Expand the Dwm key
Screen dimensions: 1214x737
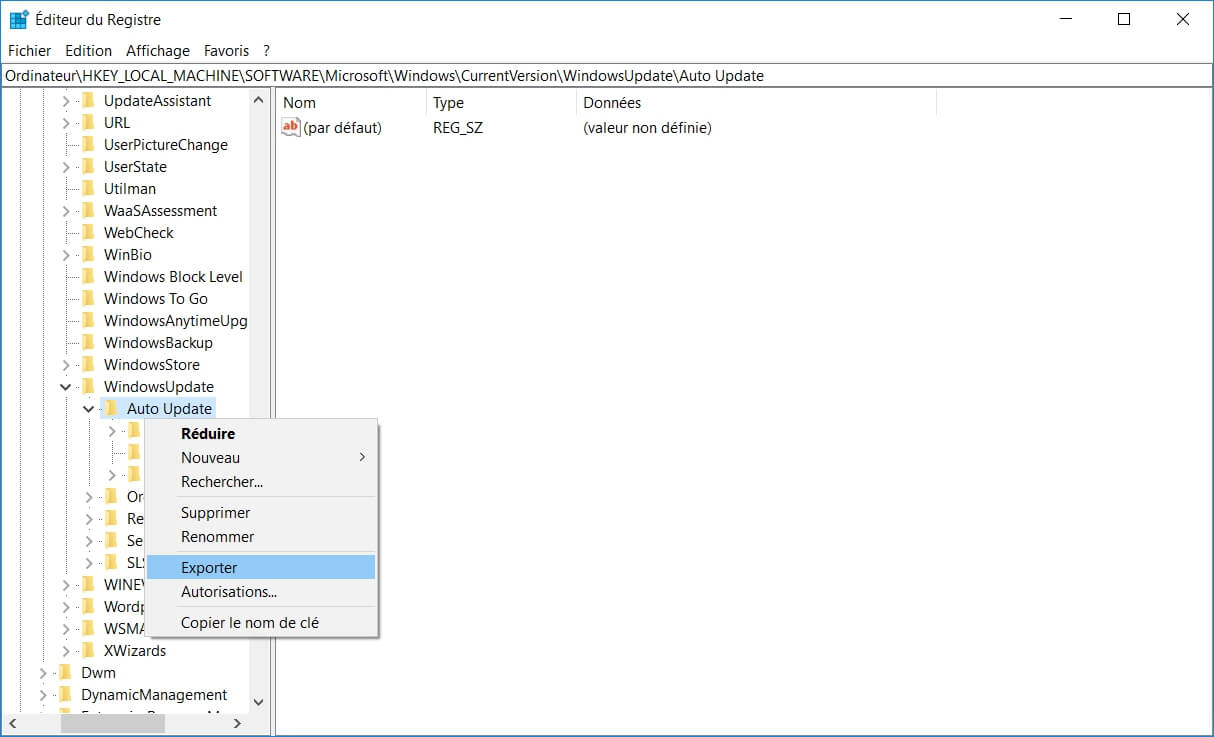coord(44,672)
